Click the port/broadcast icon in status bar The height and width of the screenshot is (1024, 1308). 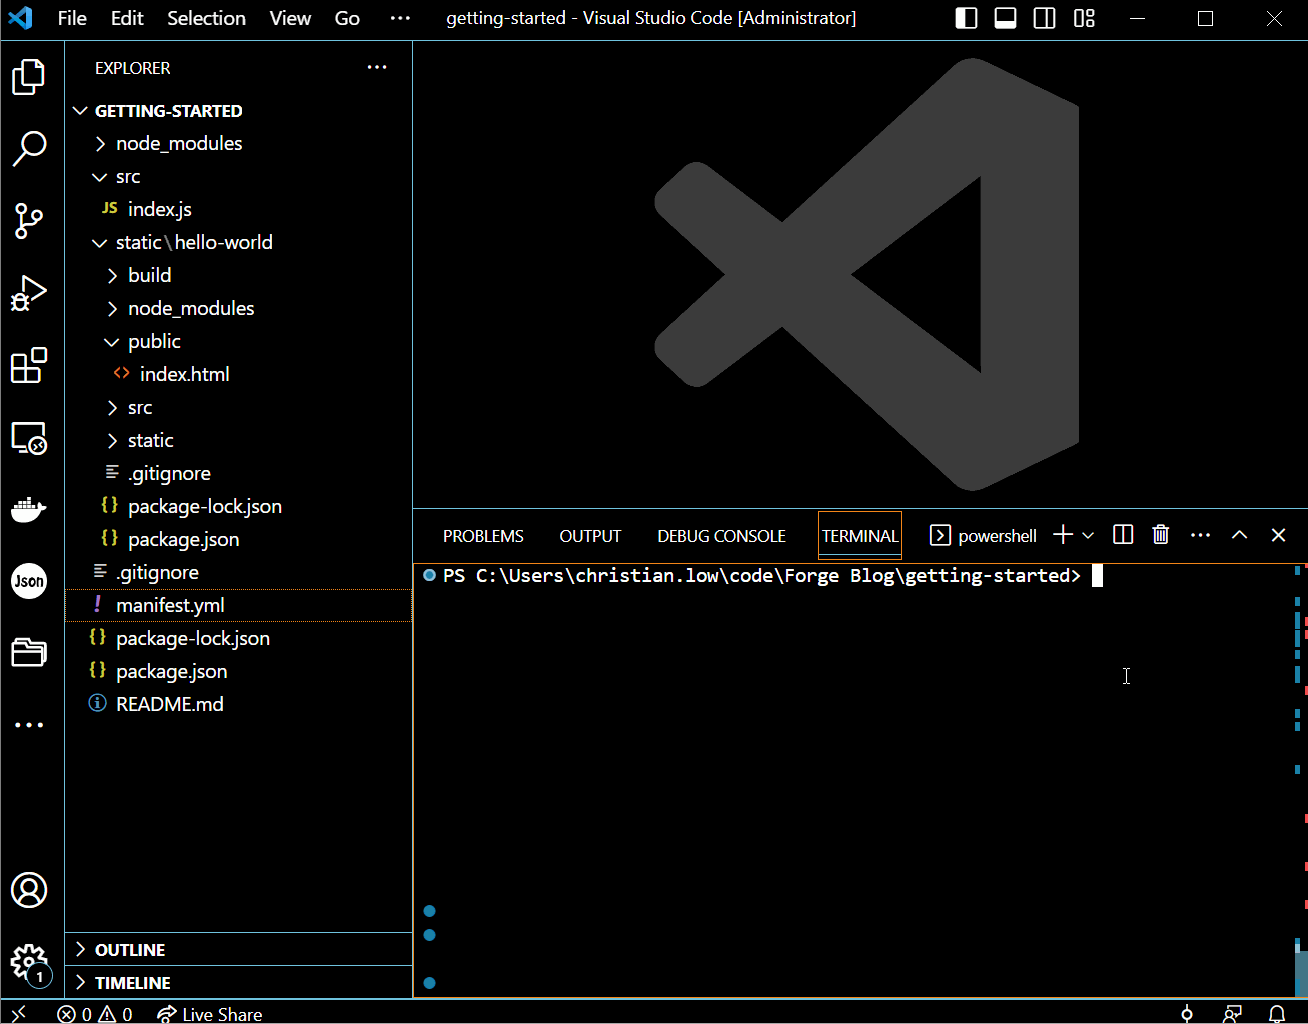(1187, 1013)
